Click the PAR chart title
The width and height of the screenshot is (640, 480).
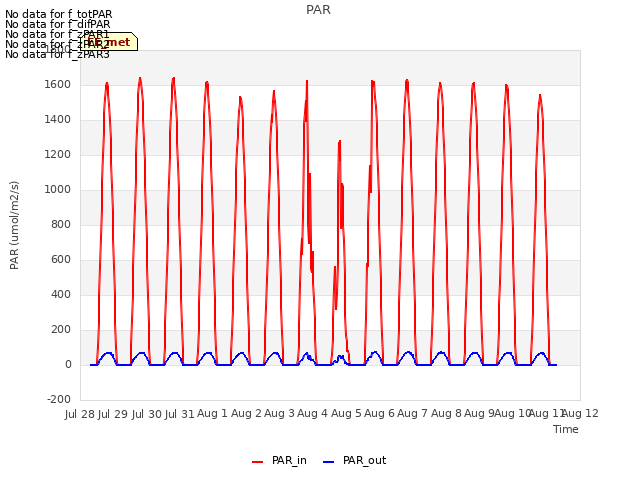318,10
